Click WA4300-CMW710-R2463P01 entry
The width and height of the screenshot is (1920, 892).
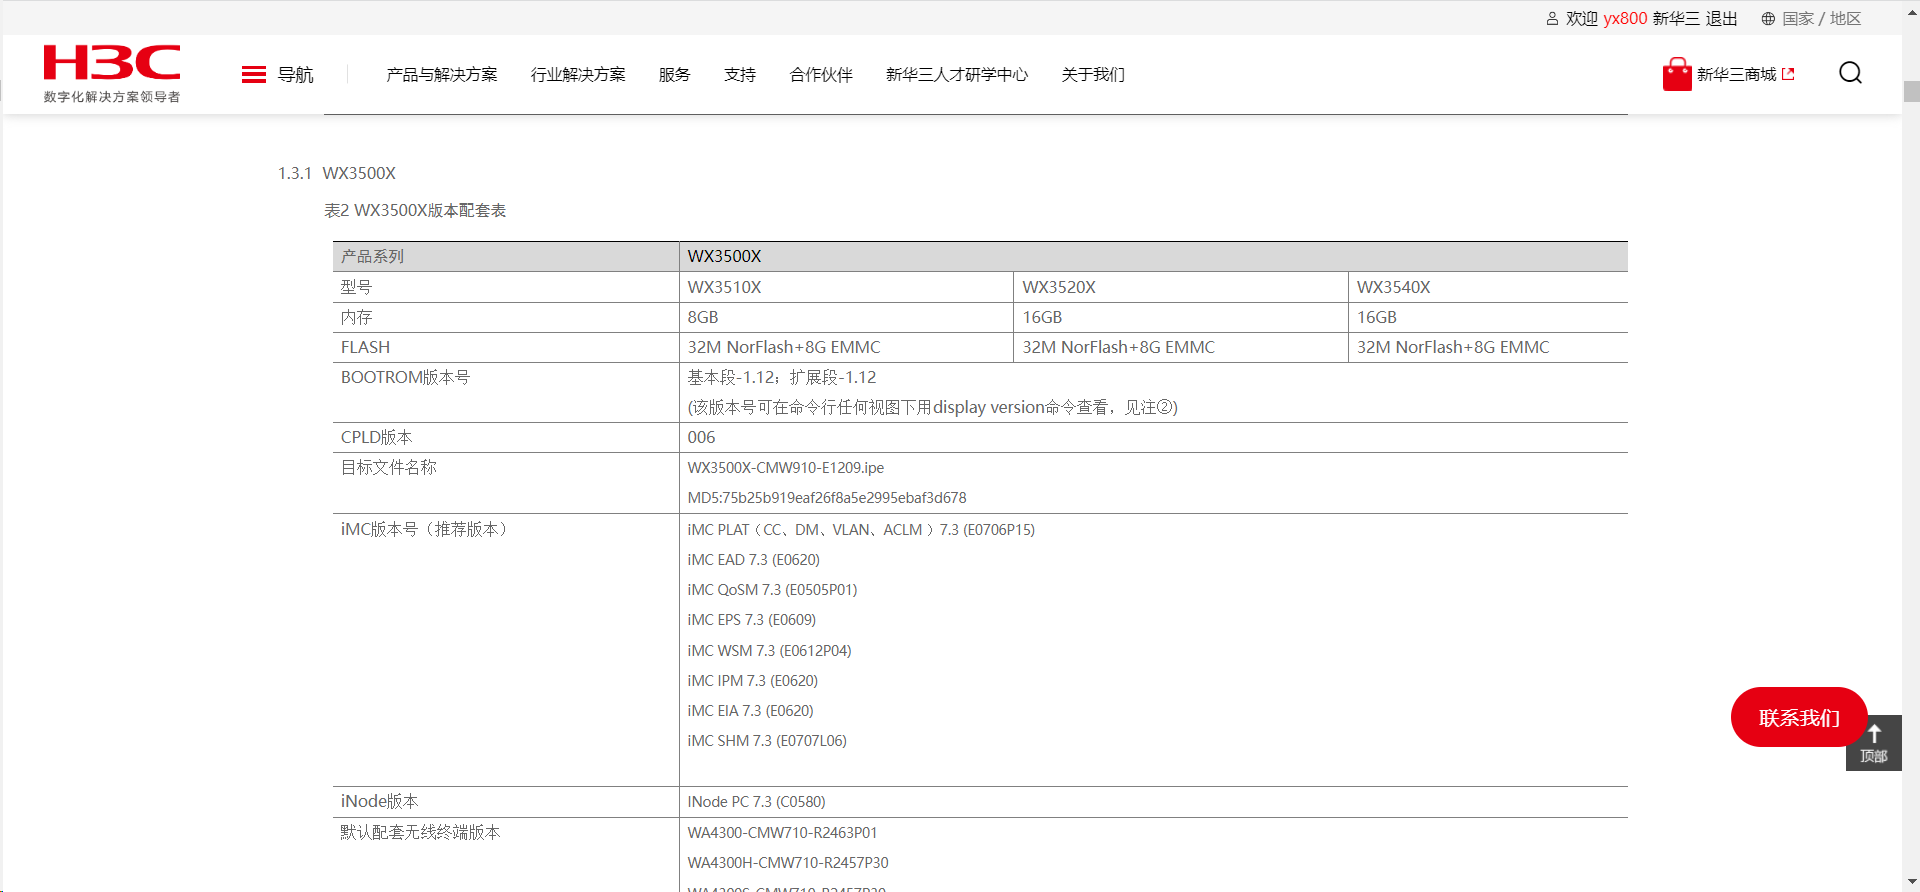click(x=782, y=833)
